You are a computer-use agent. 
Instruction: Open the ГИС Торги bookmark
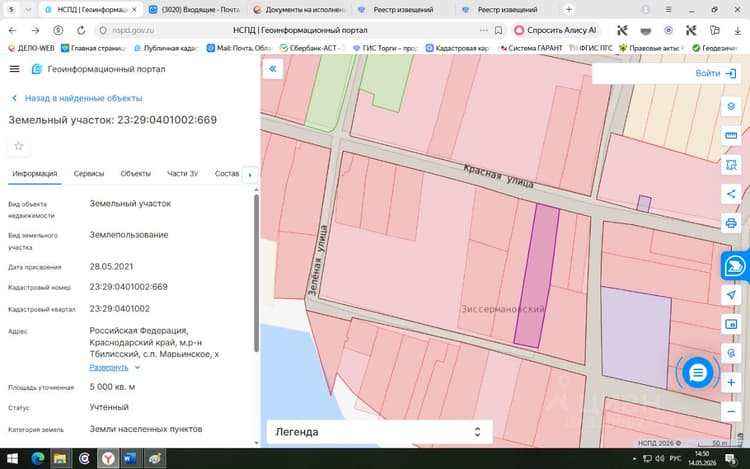pos(386,48)
